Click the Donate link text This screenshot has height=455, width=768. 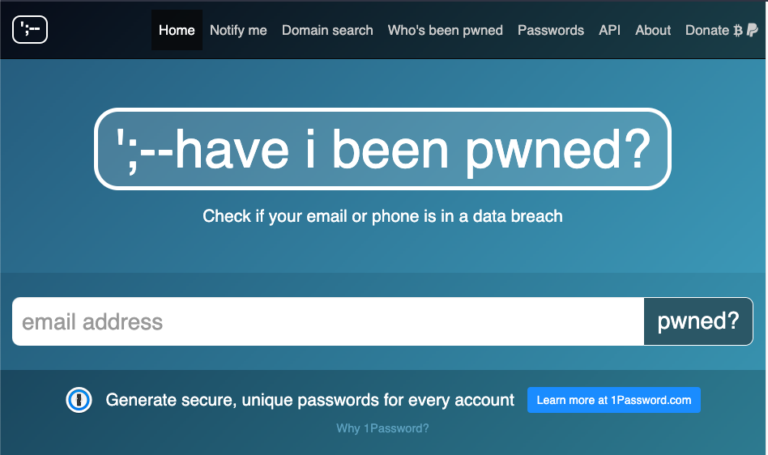coord(707,30)
